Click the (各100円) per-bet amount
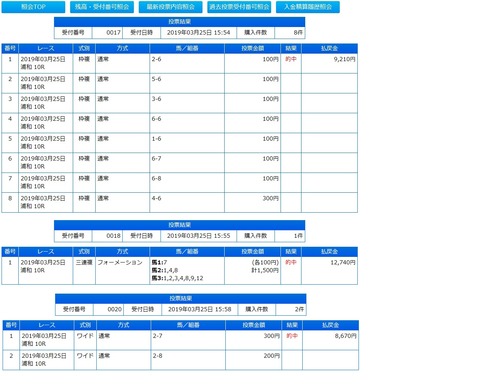This screenshot has width=480, height=384. coord(265,263)
